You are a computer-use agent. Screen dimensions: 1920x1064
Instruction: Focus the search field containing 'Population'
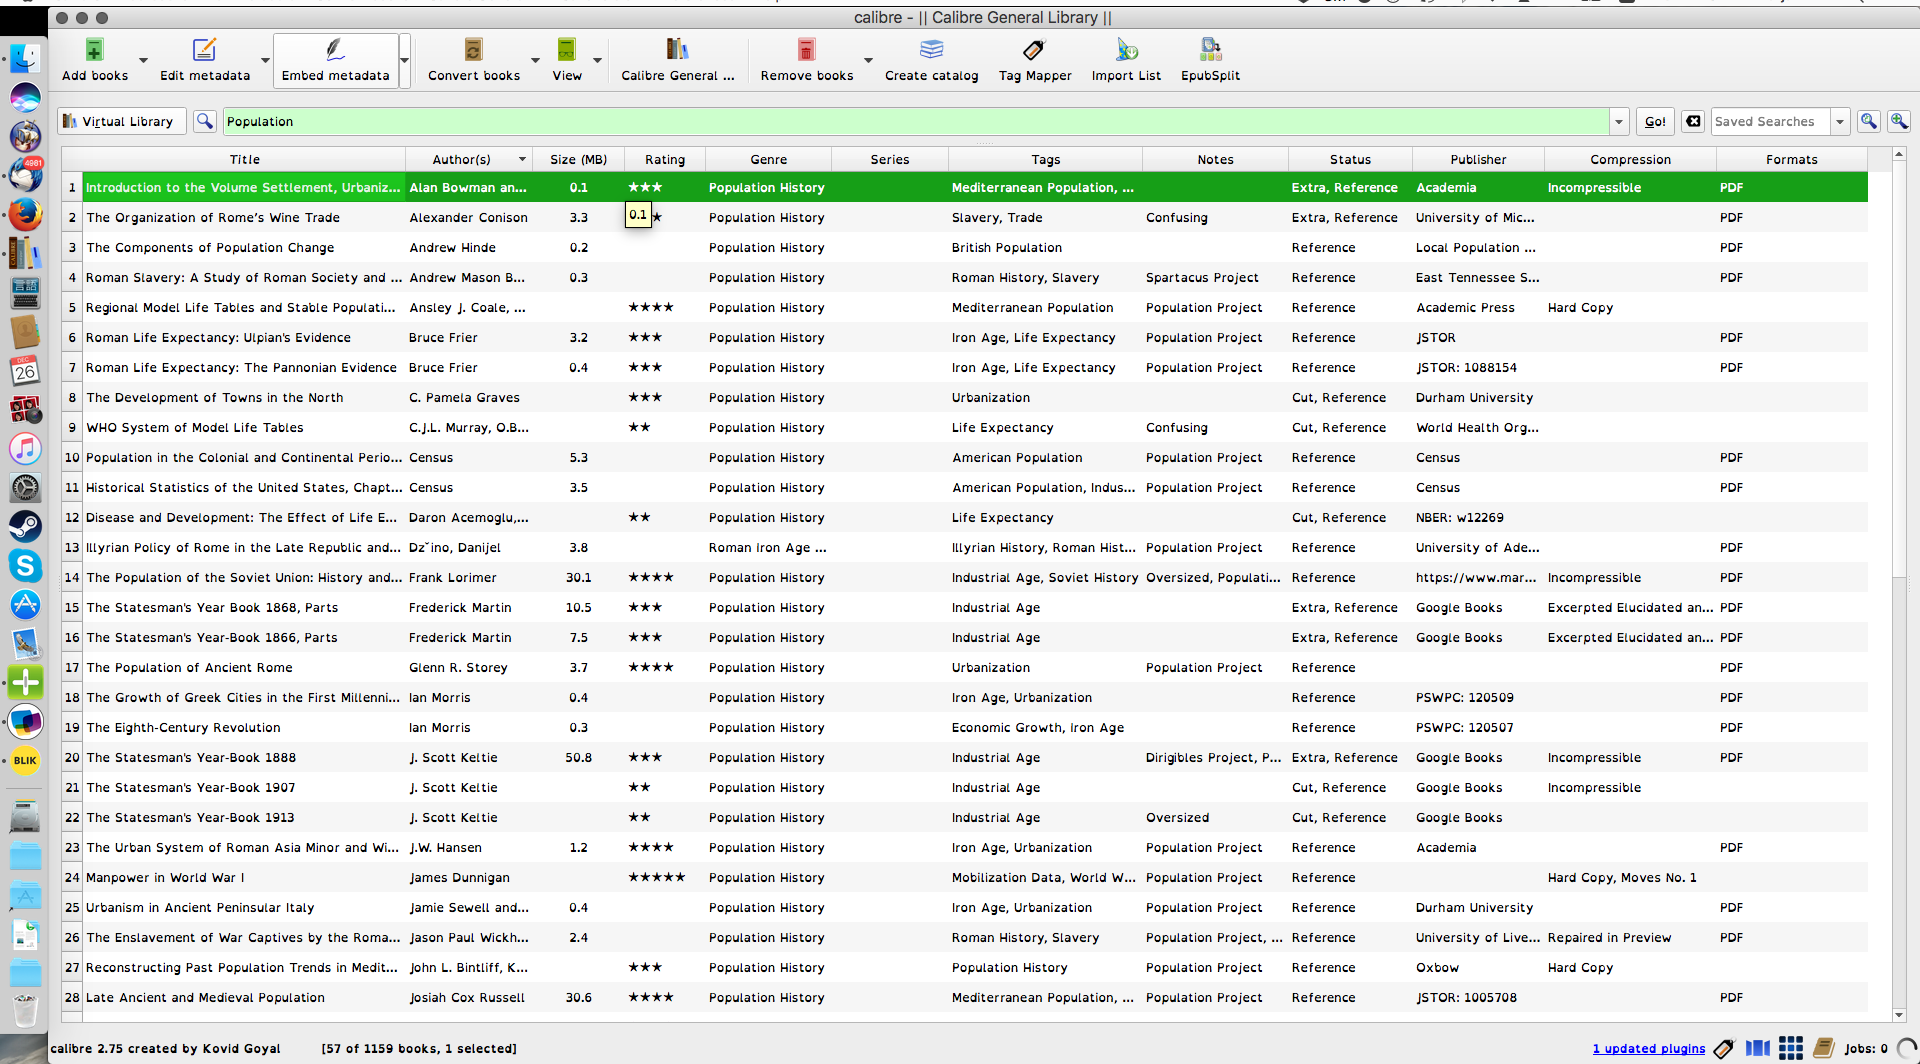click(x=915, y=122)
